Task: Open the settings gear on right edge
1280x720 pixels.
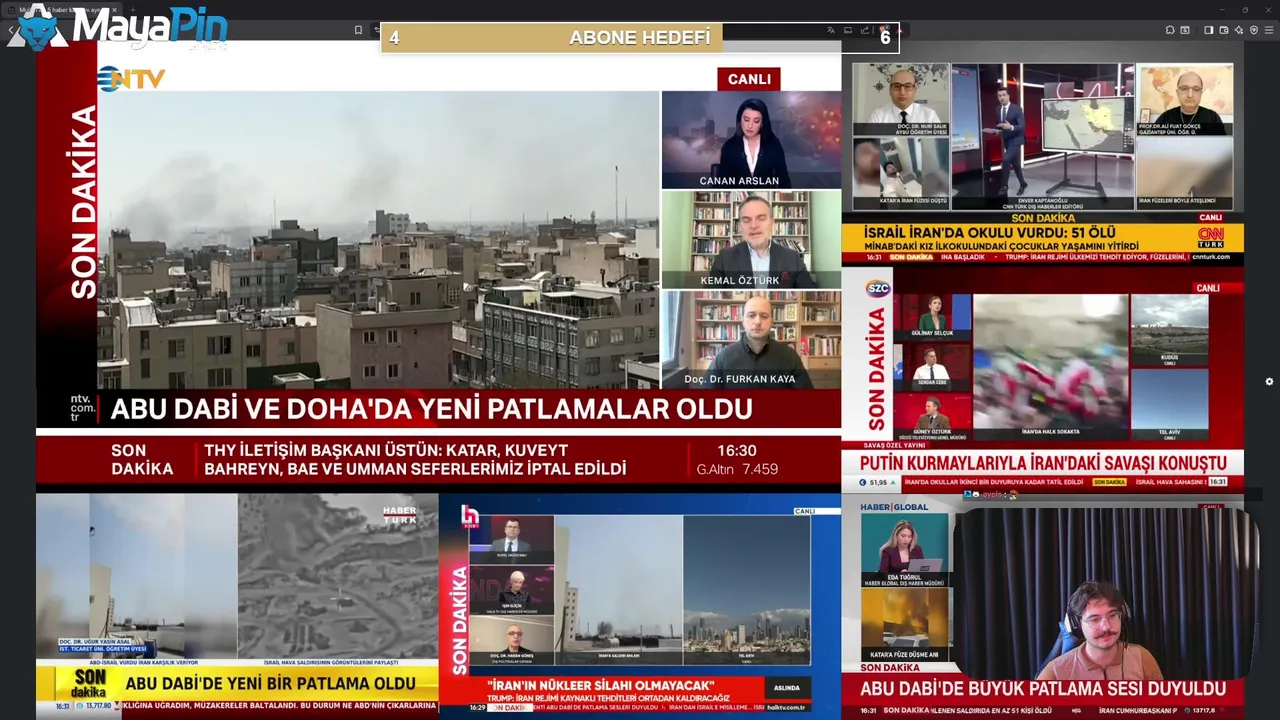Action: (x=1269, y=381)
